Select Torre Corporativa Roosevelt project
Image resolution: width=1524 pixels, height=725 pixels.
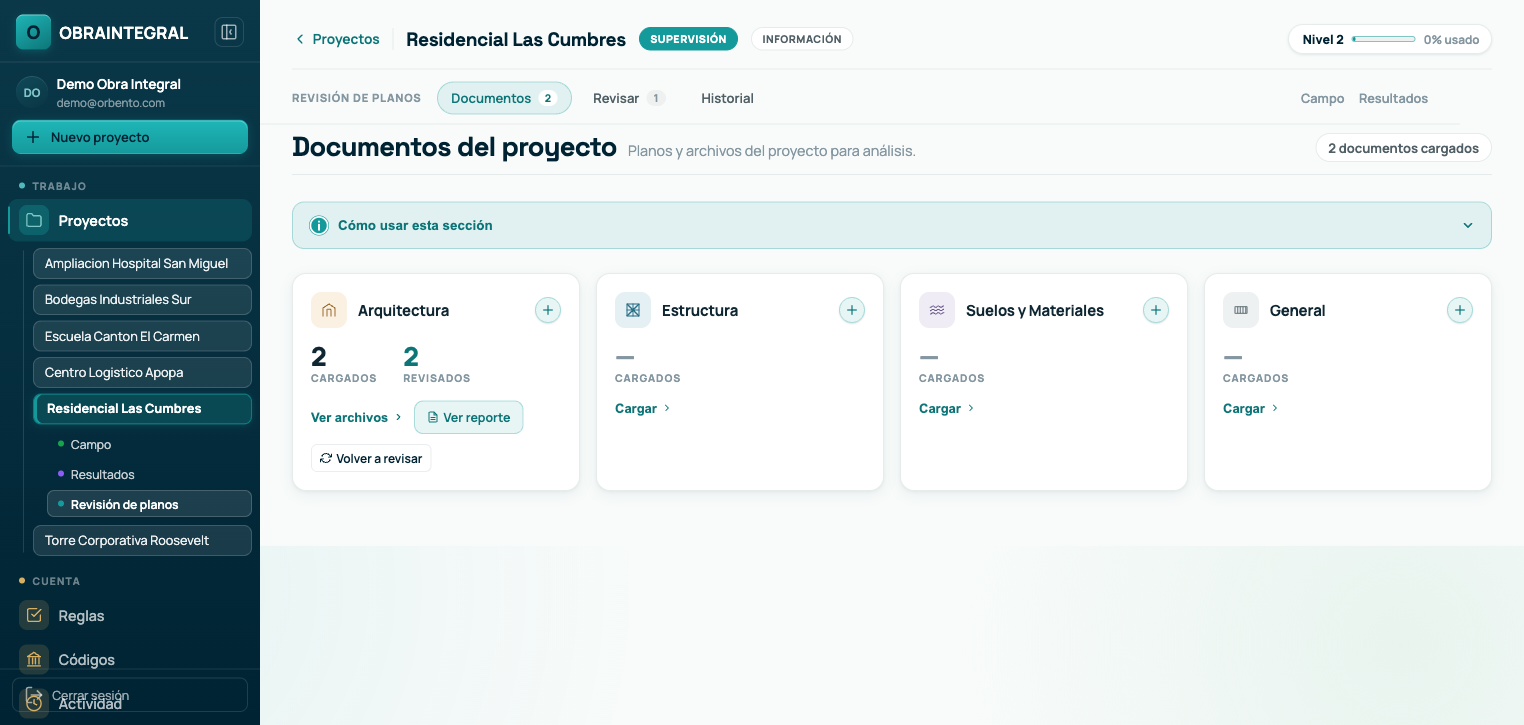coord(142,540)
